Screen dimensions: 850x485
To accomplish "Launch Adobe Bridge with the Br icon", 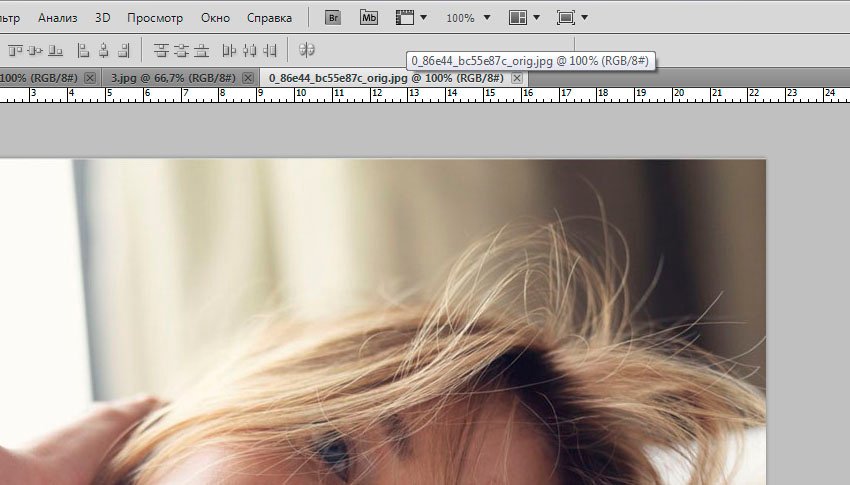I will point(334,18).
